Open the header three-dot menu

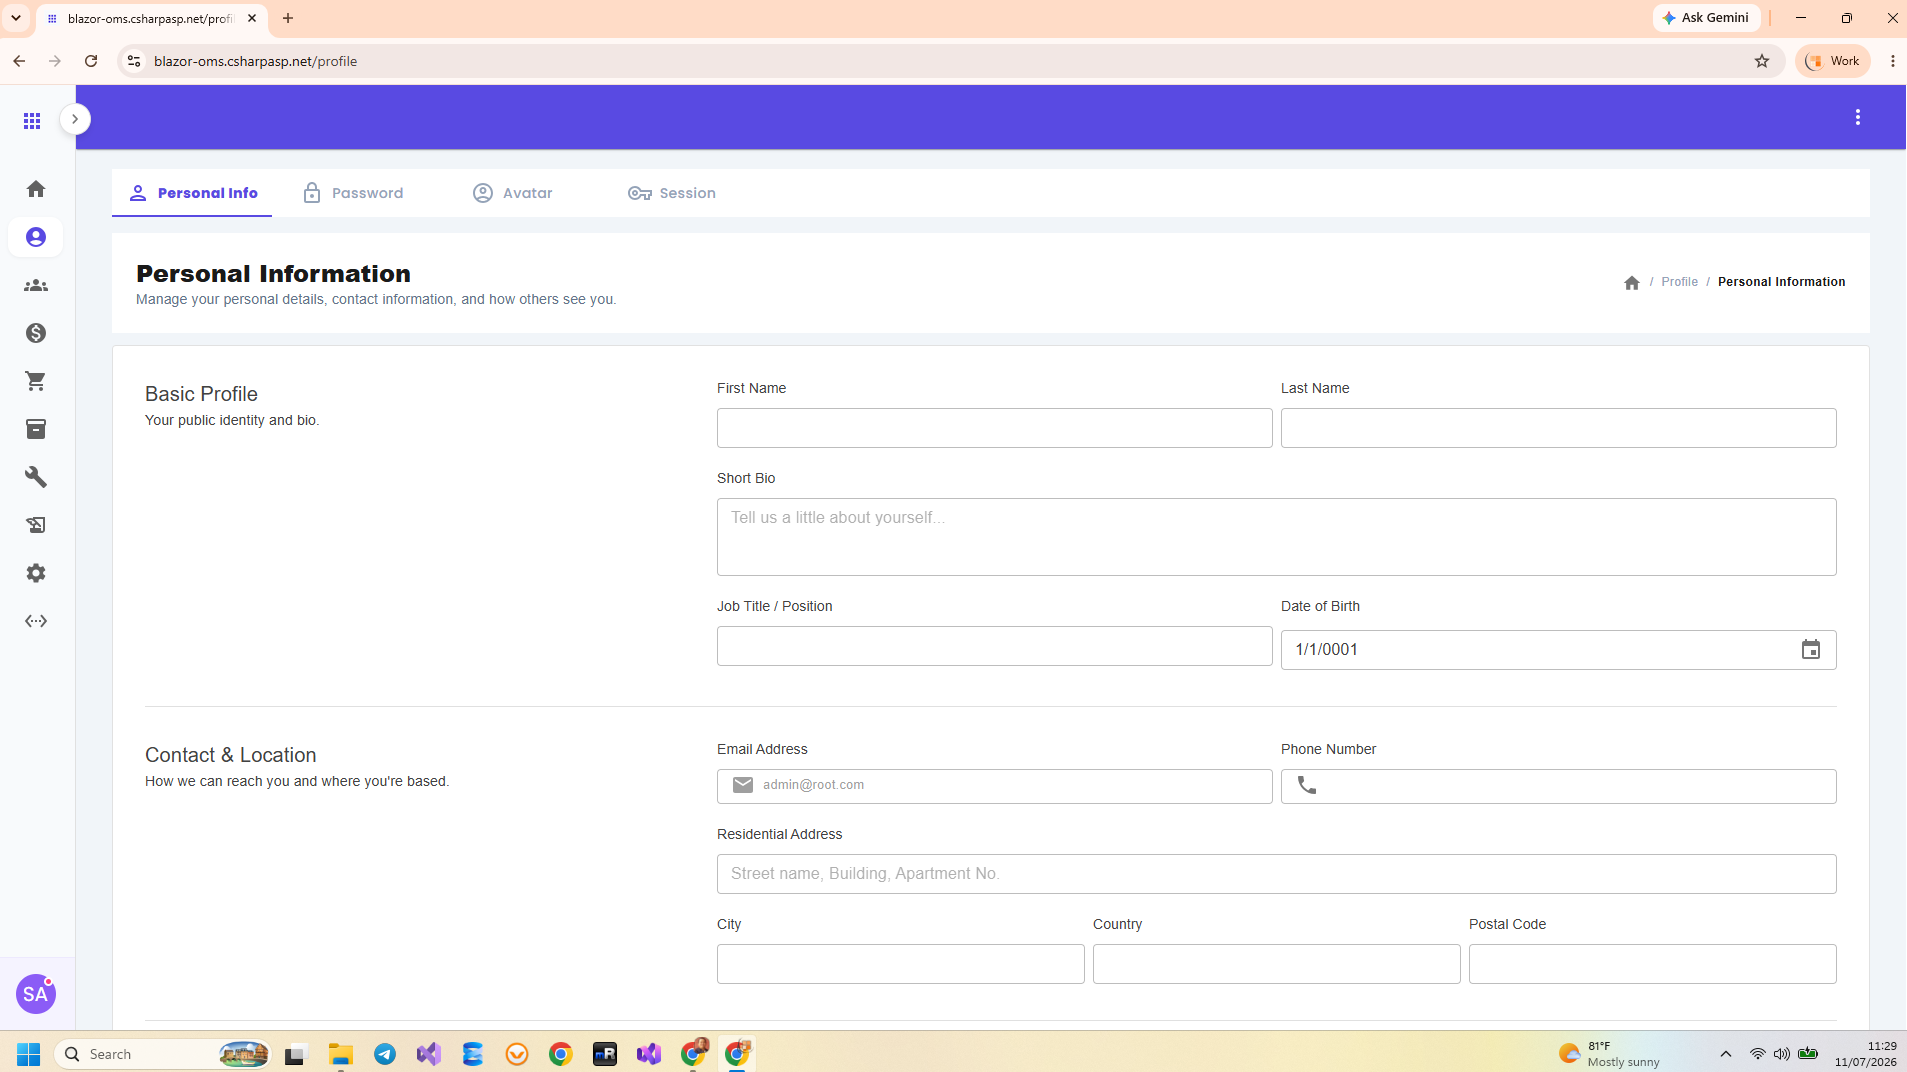(1858, 118)
